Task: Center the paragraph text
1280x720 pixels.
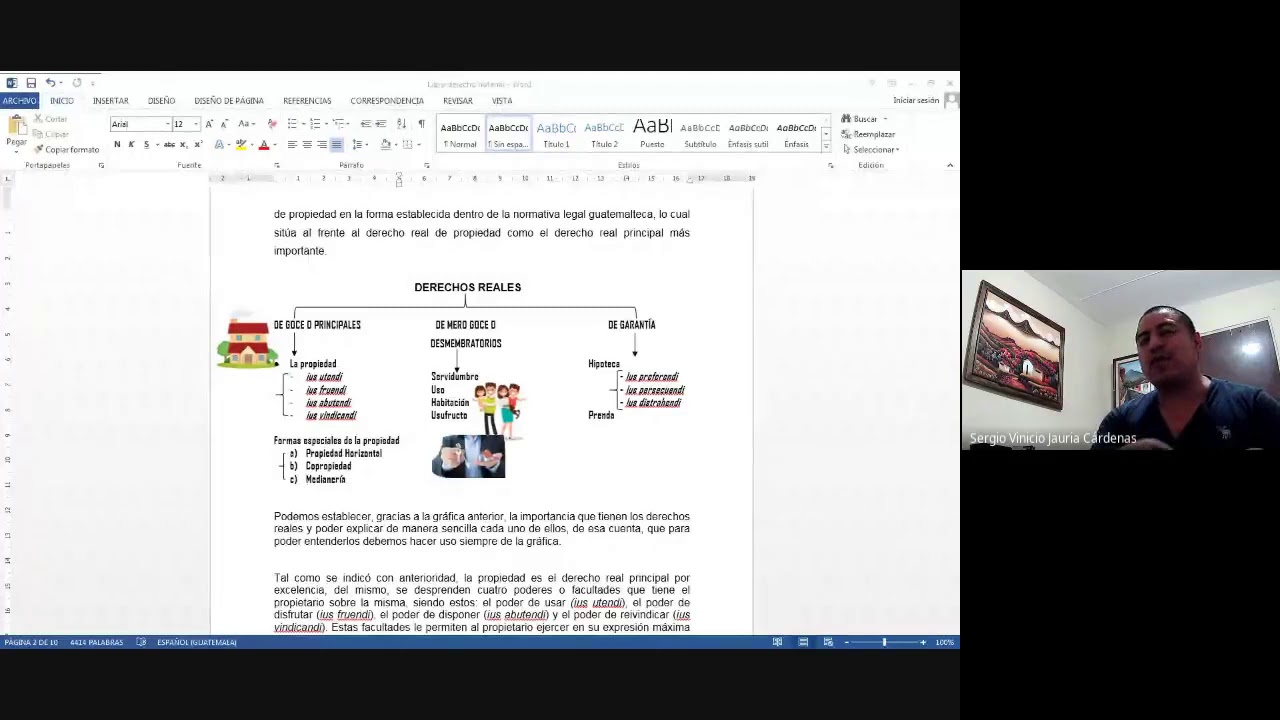Action: pos(307,145)
